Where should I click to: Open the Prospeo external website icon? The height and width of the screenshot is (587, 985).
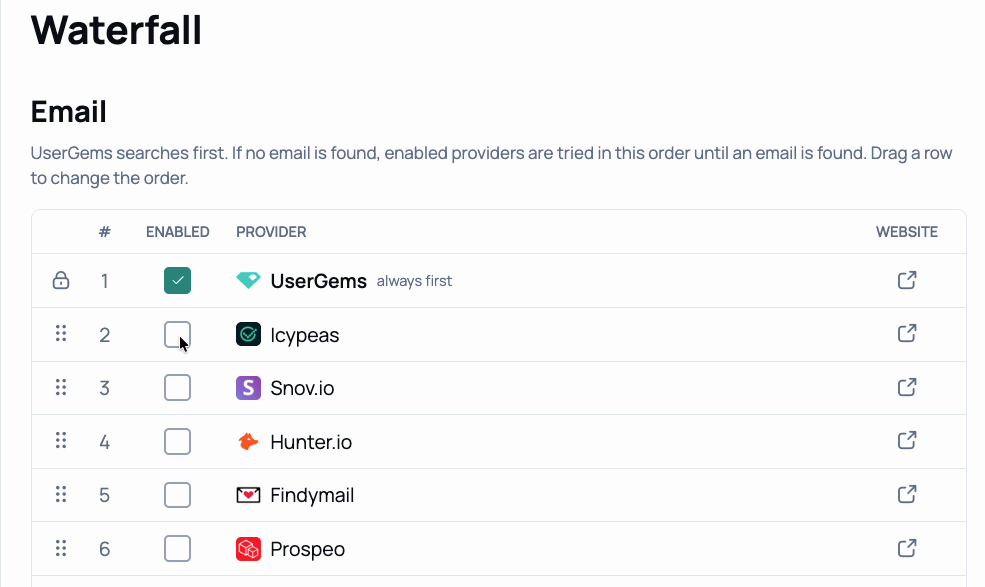click(x=906, y=549)
